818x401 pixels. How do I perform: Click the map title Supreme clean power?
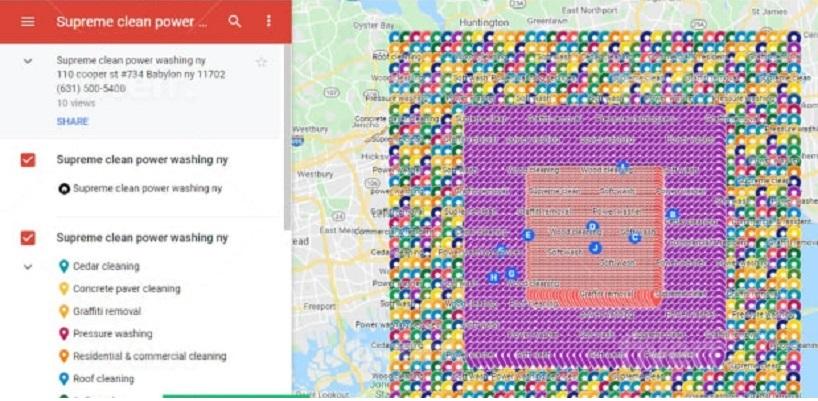(131, 22)
